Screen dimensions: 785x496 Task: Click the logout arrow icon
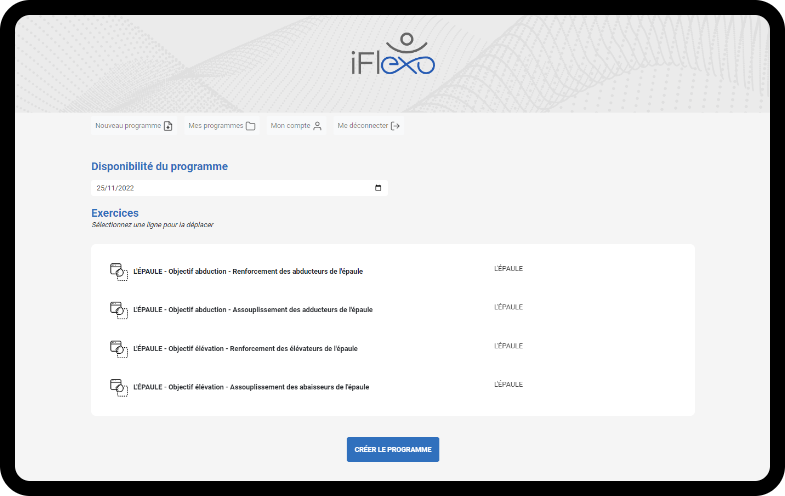[395, 126]
